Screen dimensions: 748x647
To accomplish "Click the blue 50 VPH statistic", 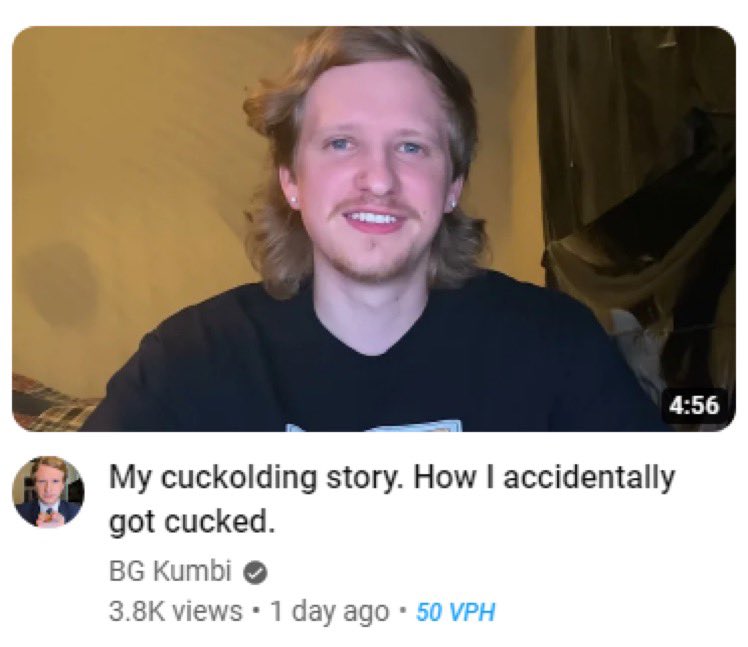I will click(456, 612).
